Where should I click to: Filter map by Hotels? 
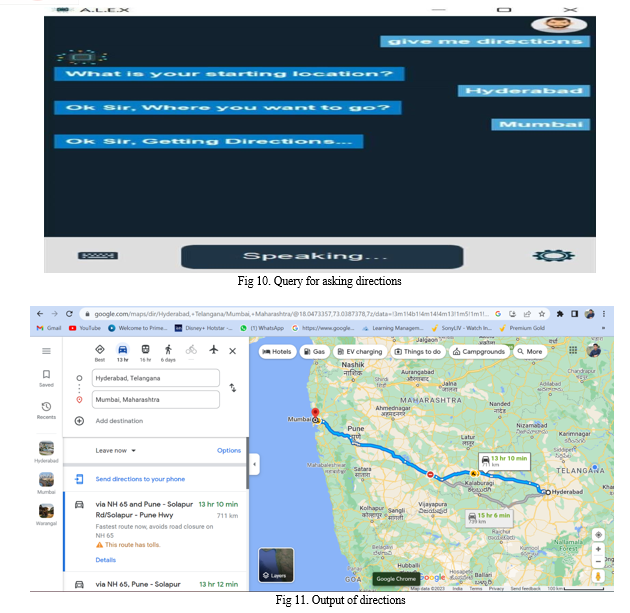pyautogui.click(x=277, y=351)
